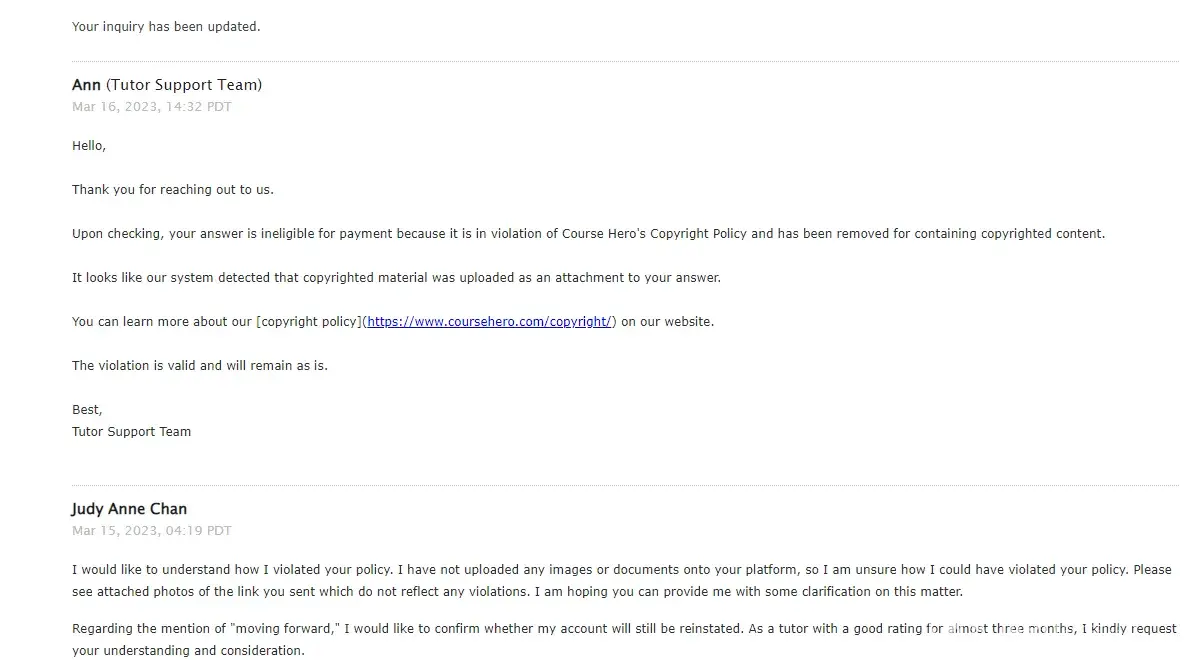Image resolution: width=1190 pixels, height=660 pixels.
Task: Click "Your inquiry has been updated." notice
Action: 166,27
